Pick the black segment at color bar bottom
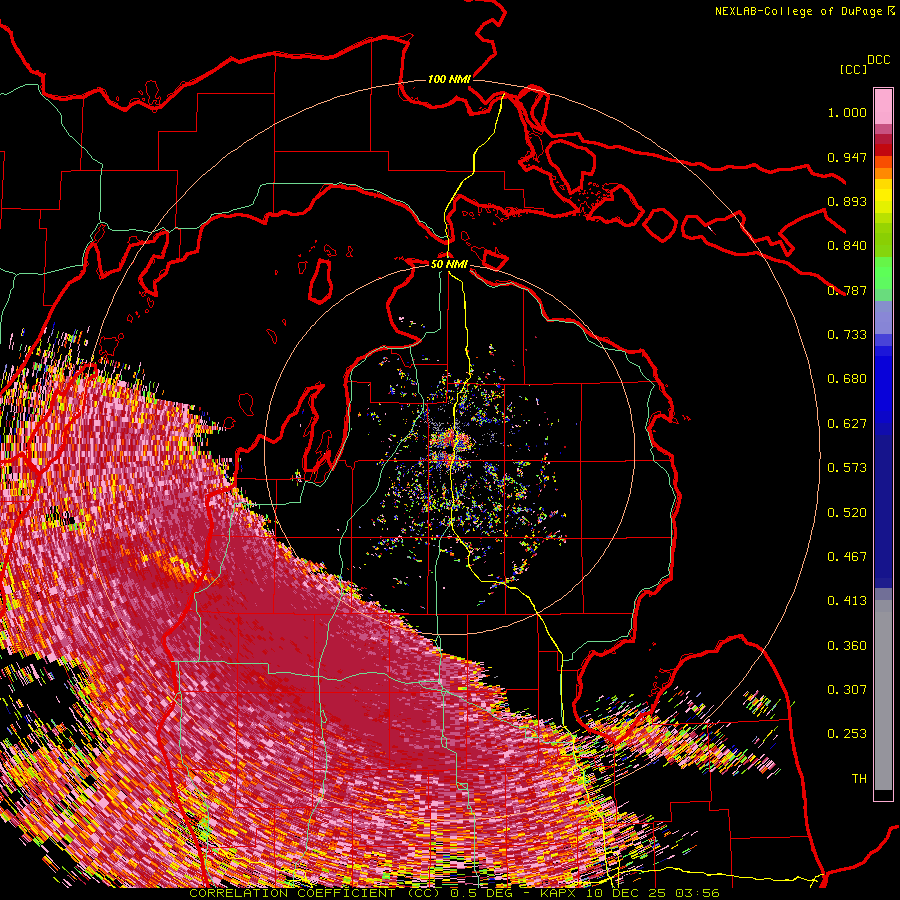The image size is (900, 900). tap(883, 795)
